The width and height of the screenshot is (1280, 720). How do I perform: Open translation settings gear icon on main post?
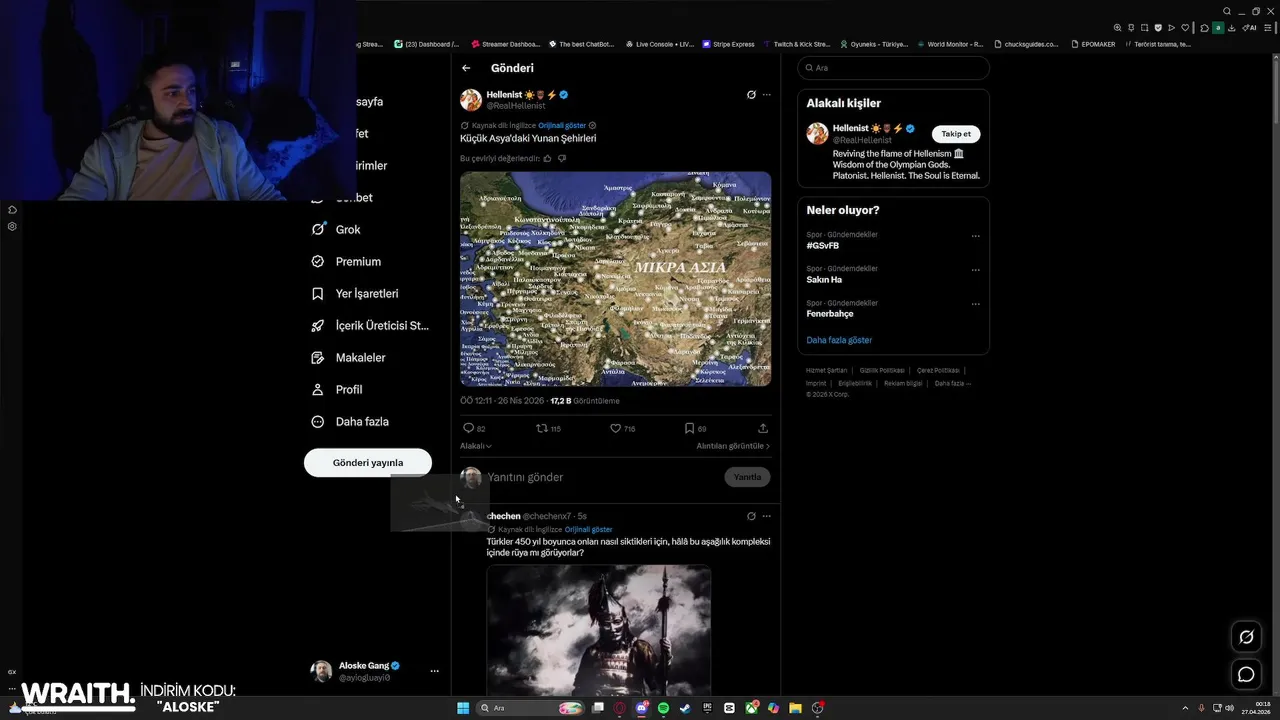(592, 125)
